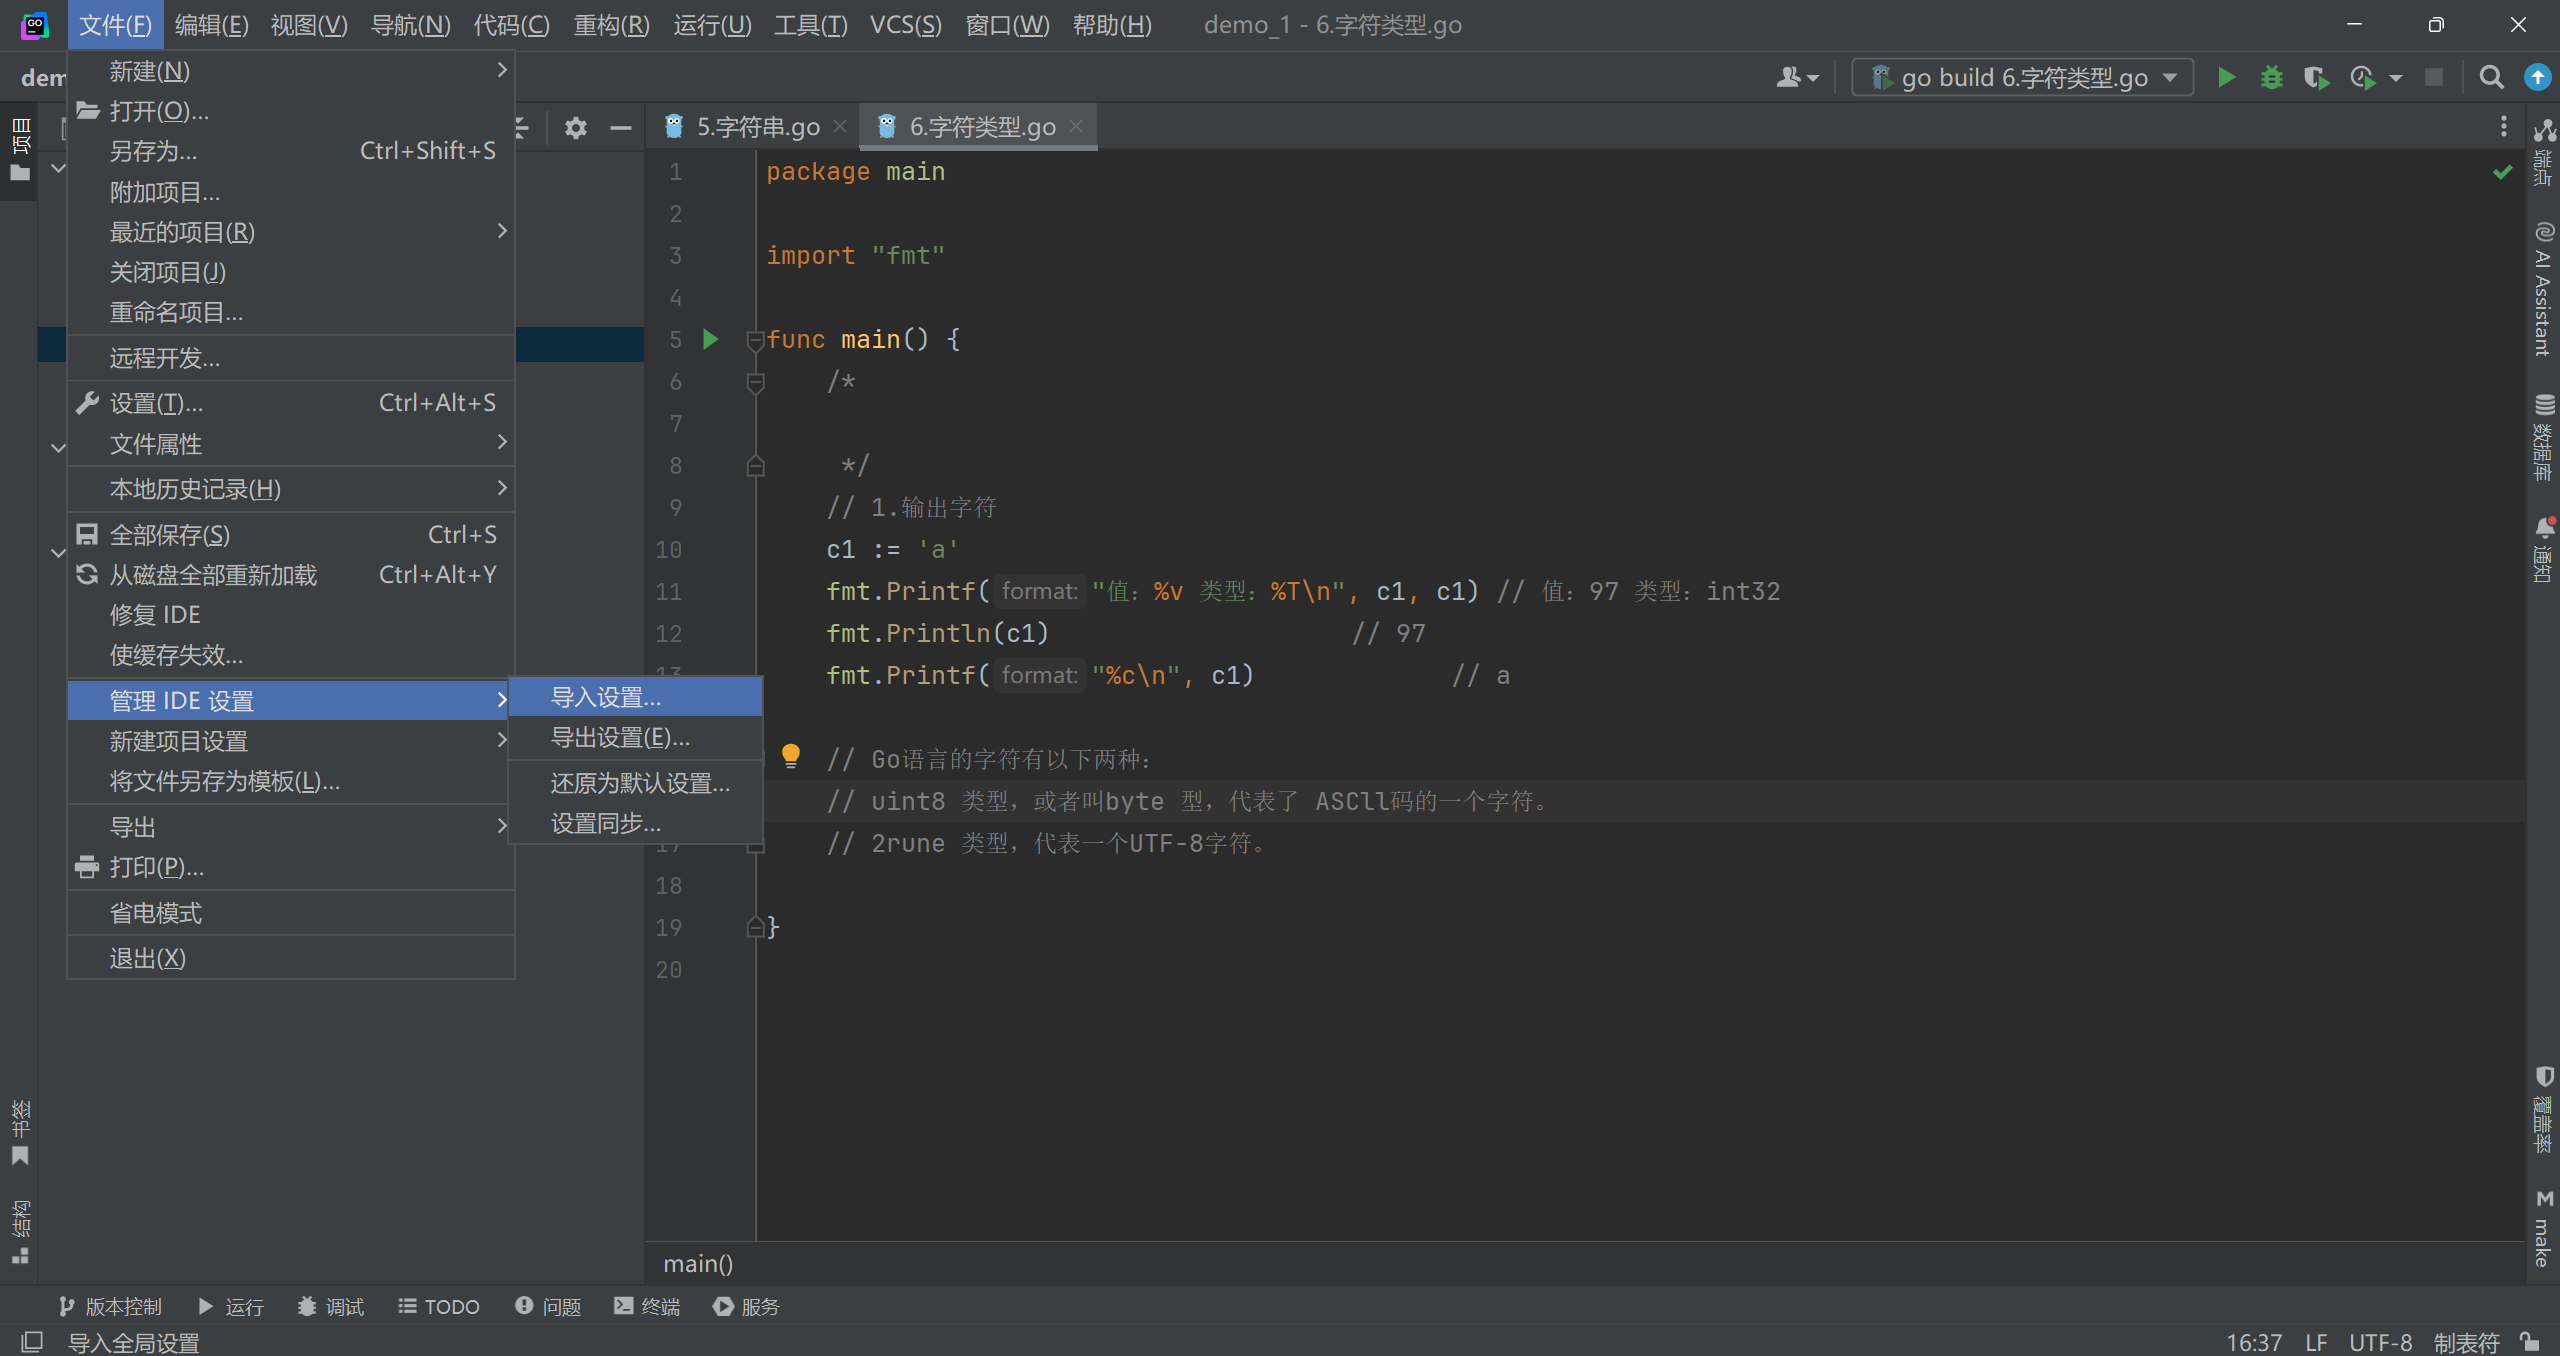Start the Debug bug icon
The height and width of the screenshot is (1356, 2560).
2271,77
